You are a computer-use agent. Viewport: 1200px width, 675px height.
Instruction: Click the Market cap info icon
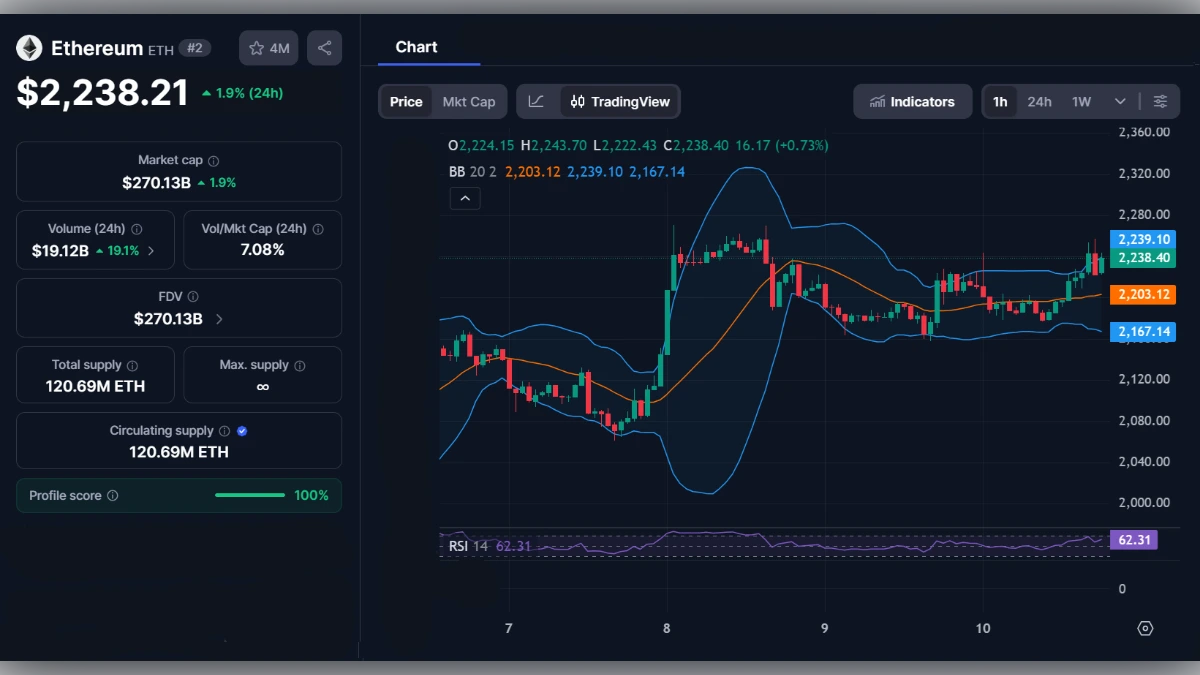[x=214, y=159]
